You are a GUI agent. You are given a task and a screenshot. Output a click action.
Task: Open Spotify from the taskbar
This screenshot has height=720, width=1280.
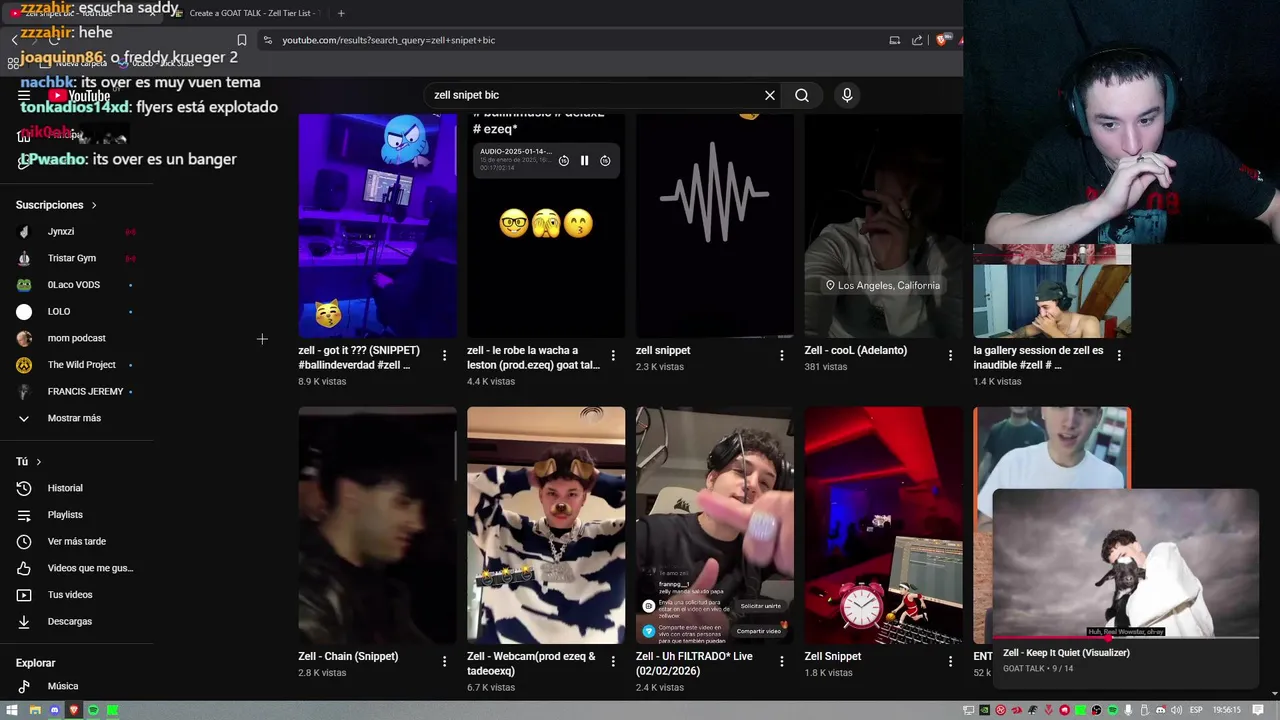pyautogui.click(x=93, y=710)
